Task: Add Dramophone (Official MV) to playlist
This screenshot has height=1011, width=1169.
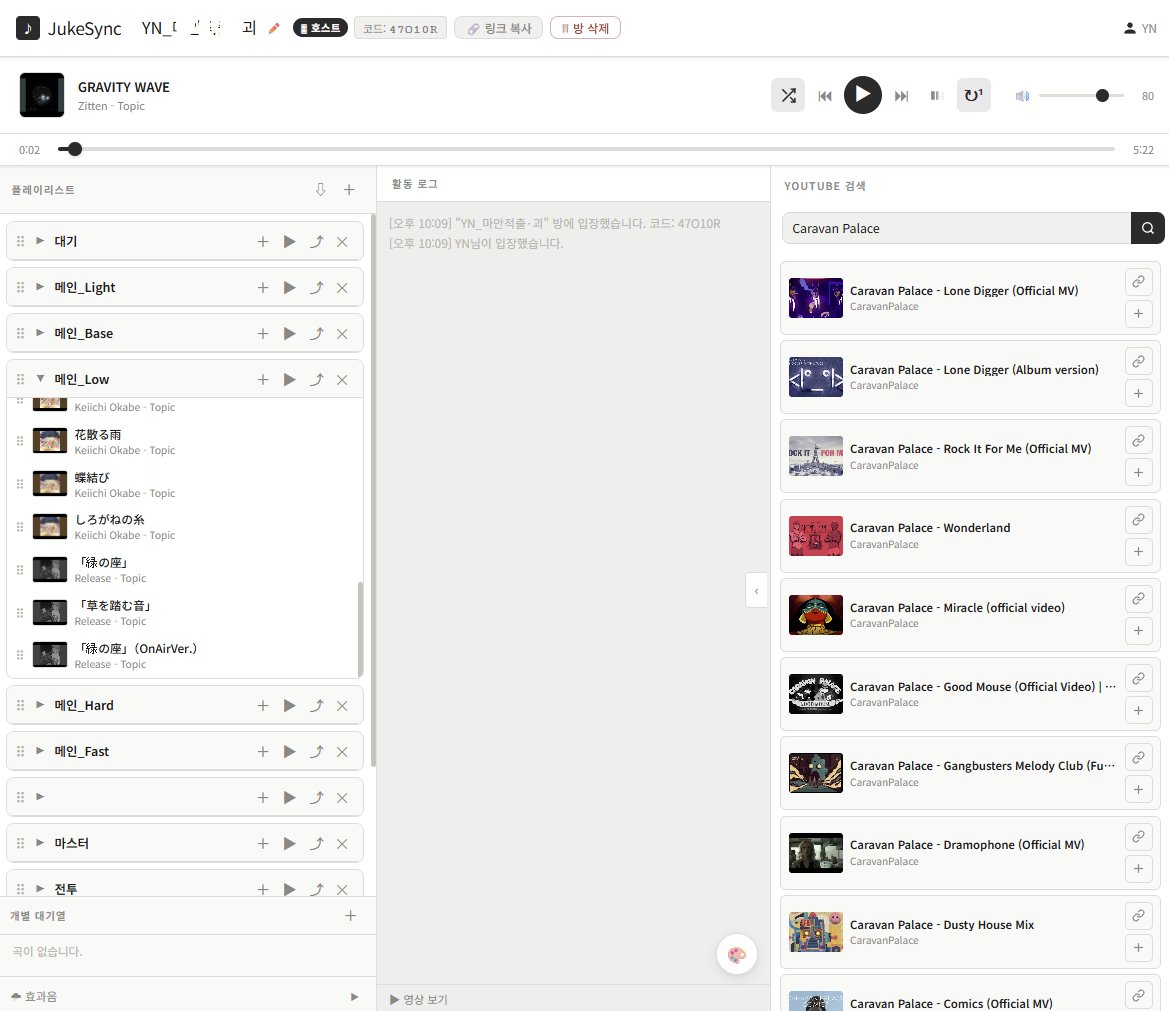Action: point(1138,869)
